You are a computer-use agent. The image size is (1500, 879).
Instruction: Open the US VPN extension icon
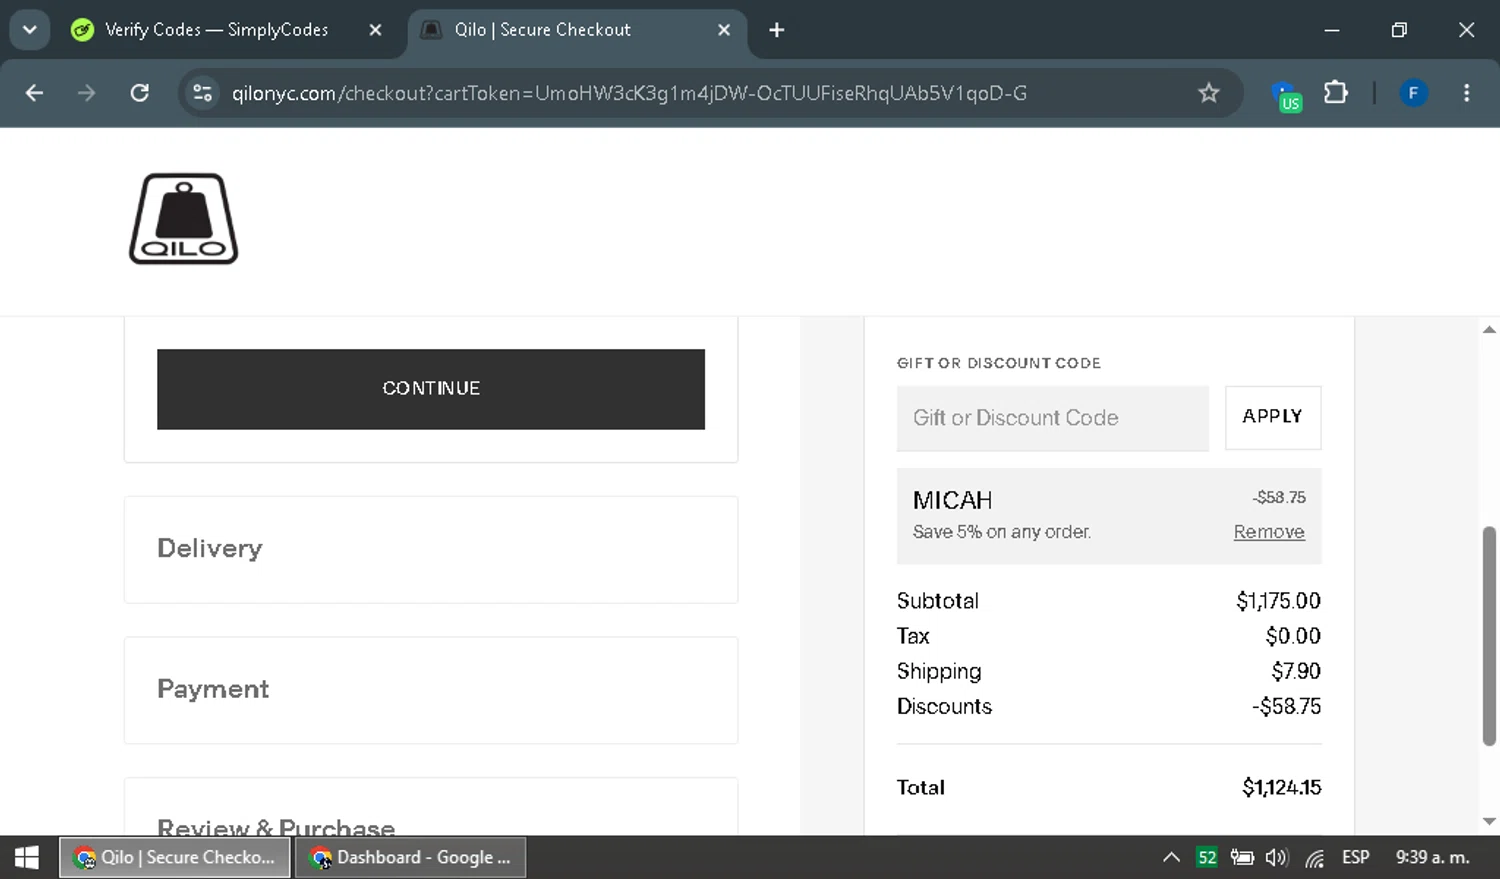(x=1287, y=96)
